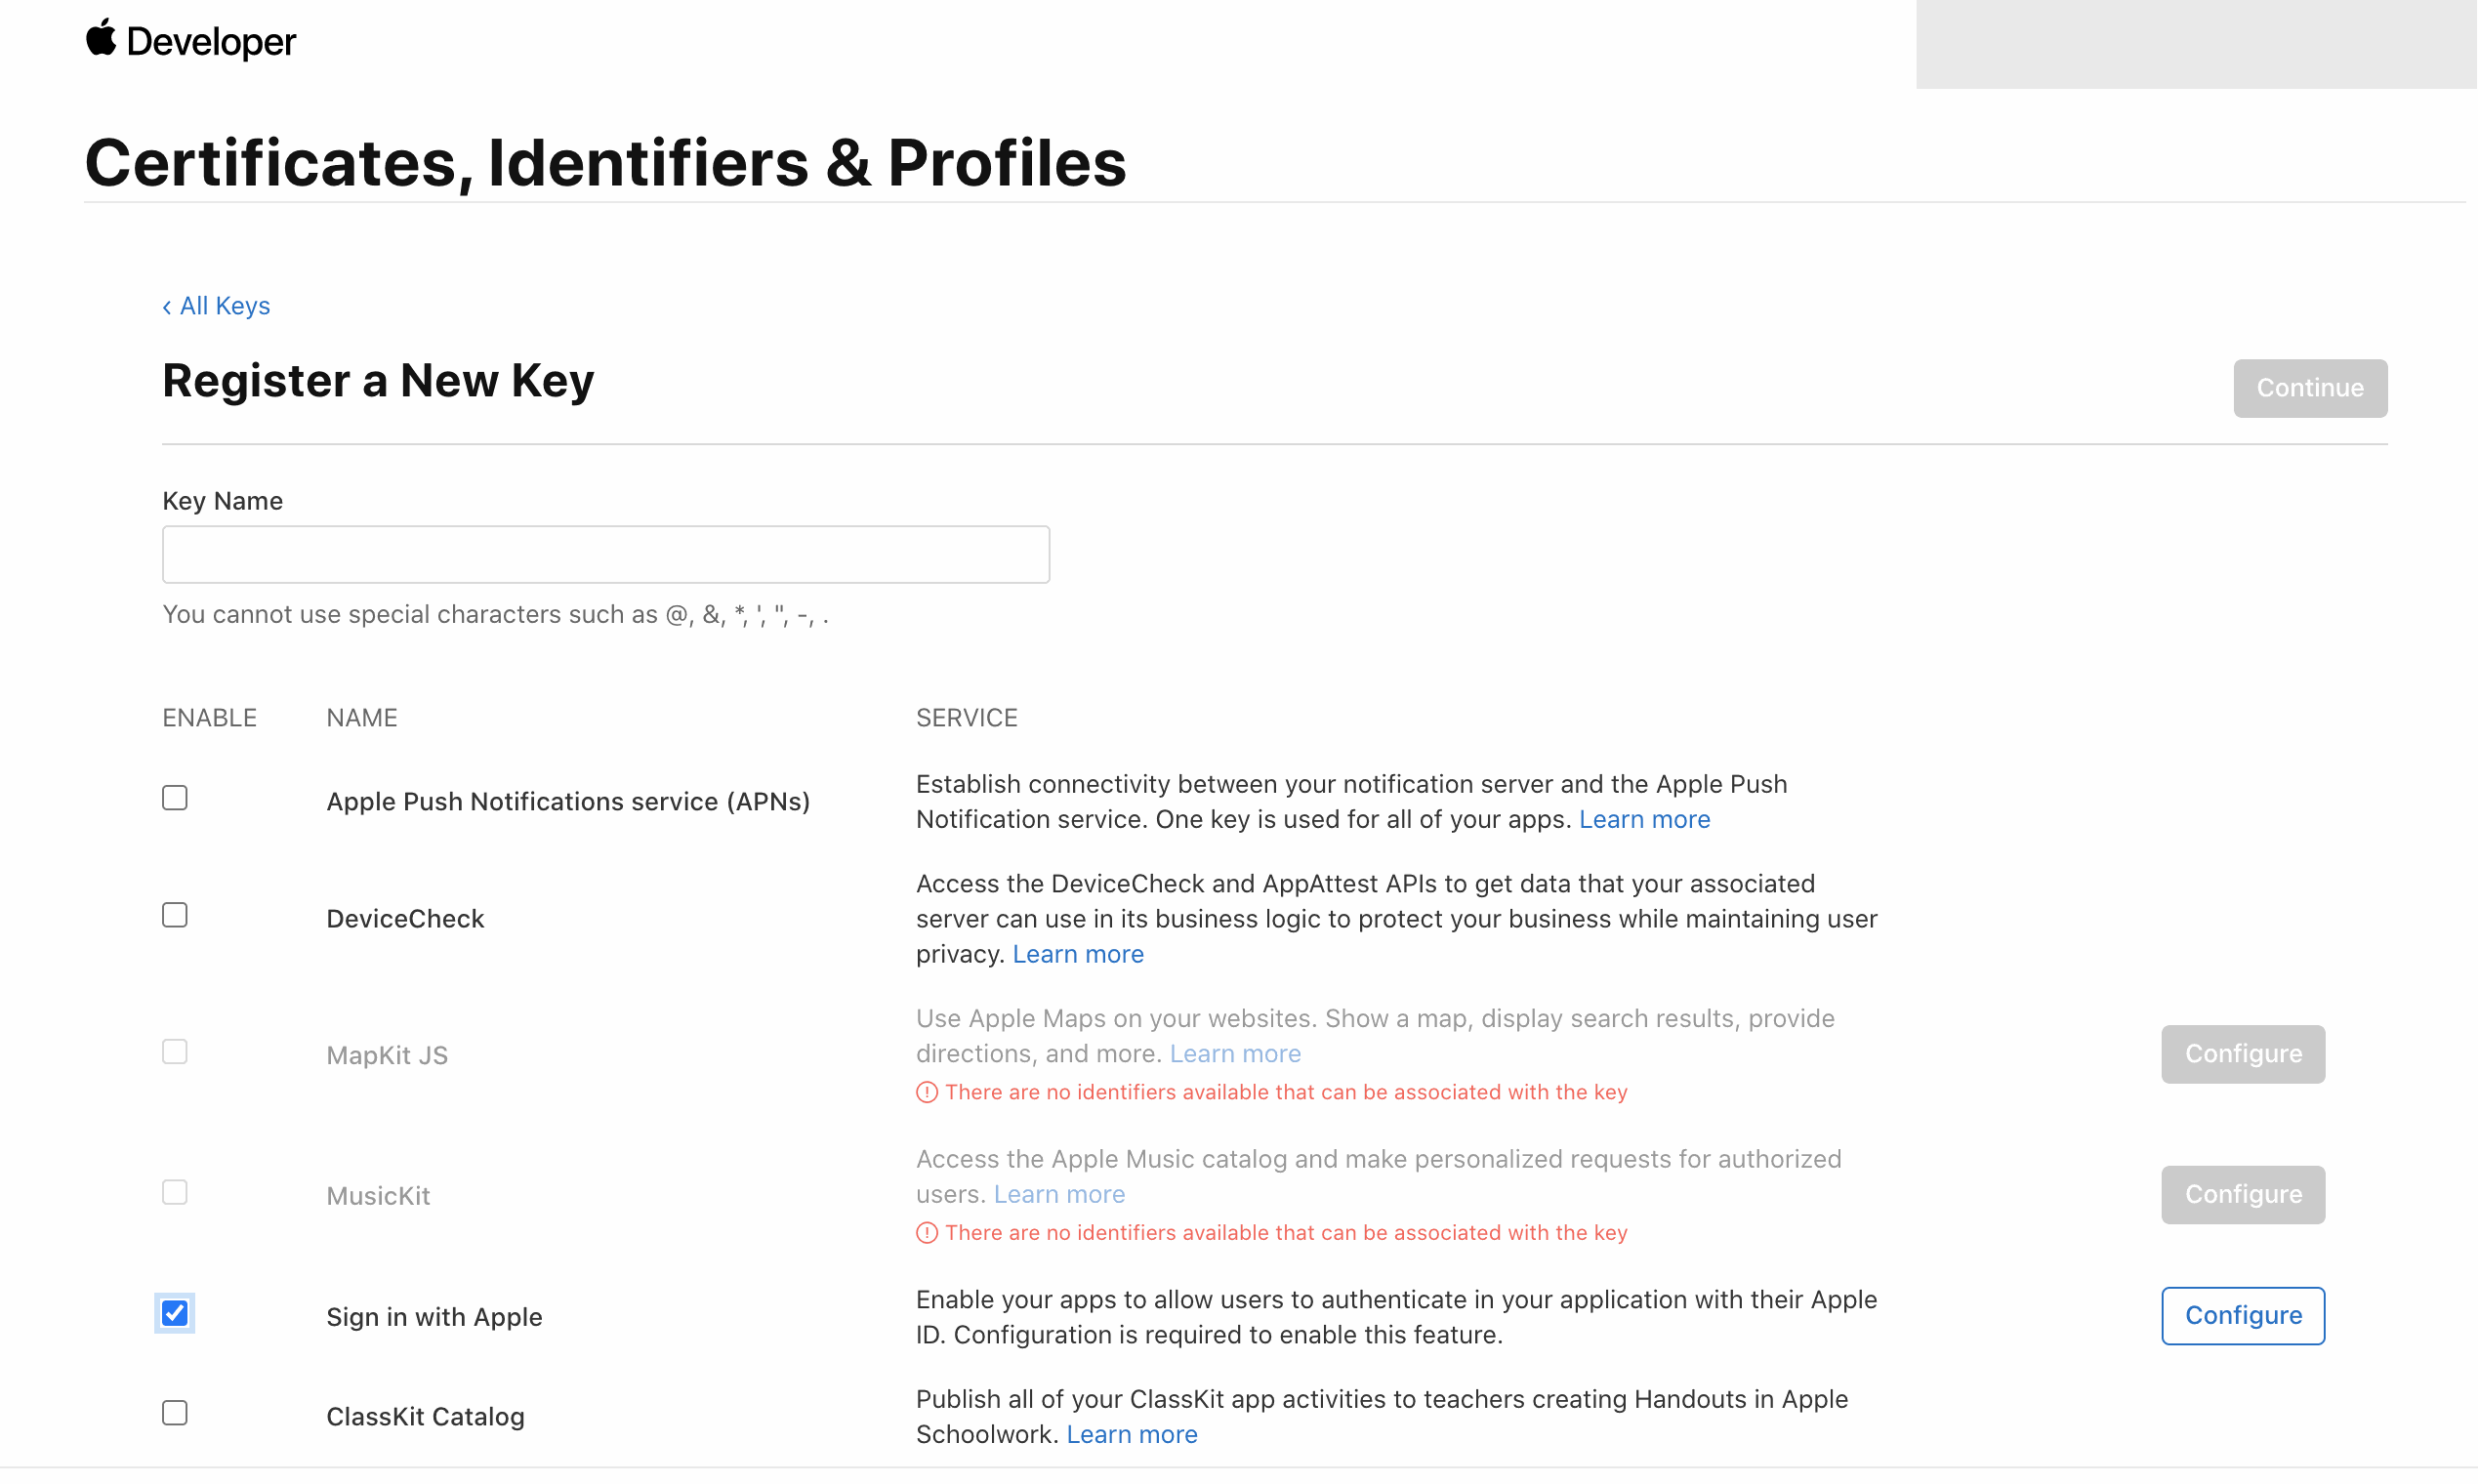The height and width of the screenshot is (1484, 2478).
Task: Click the MusicKit warning icon
Action: click(927, 1233)
